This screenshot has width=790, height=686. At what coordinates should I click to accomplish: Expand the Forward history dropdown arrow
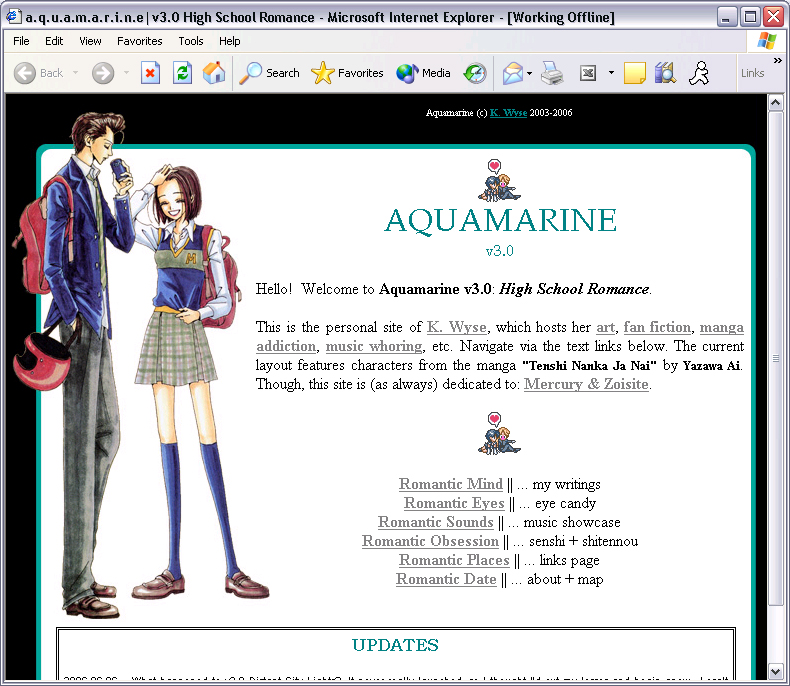[x=126, y=73]
